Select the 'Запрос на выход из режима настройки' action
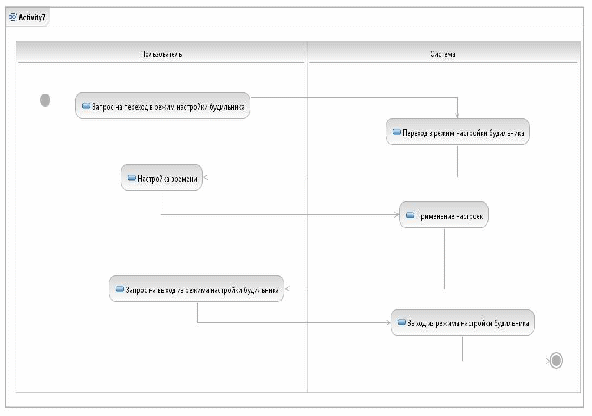 click(196, 289)
